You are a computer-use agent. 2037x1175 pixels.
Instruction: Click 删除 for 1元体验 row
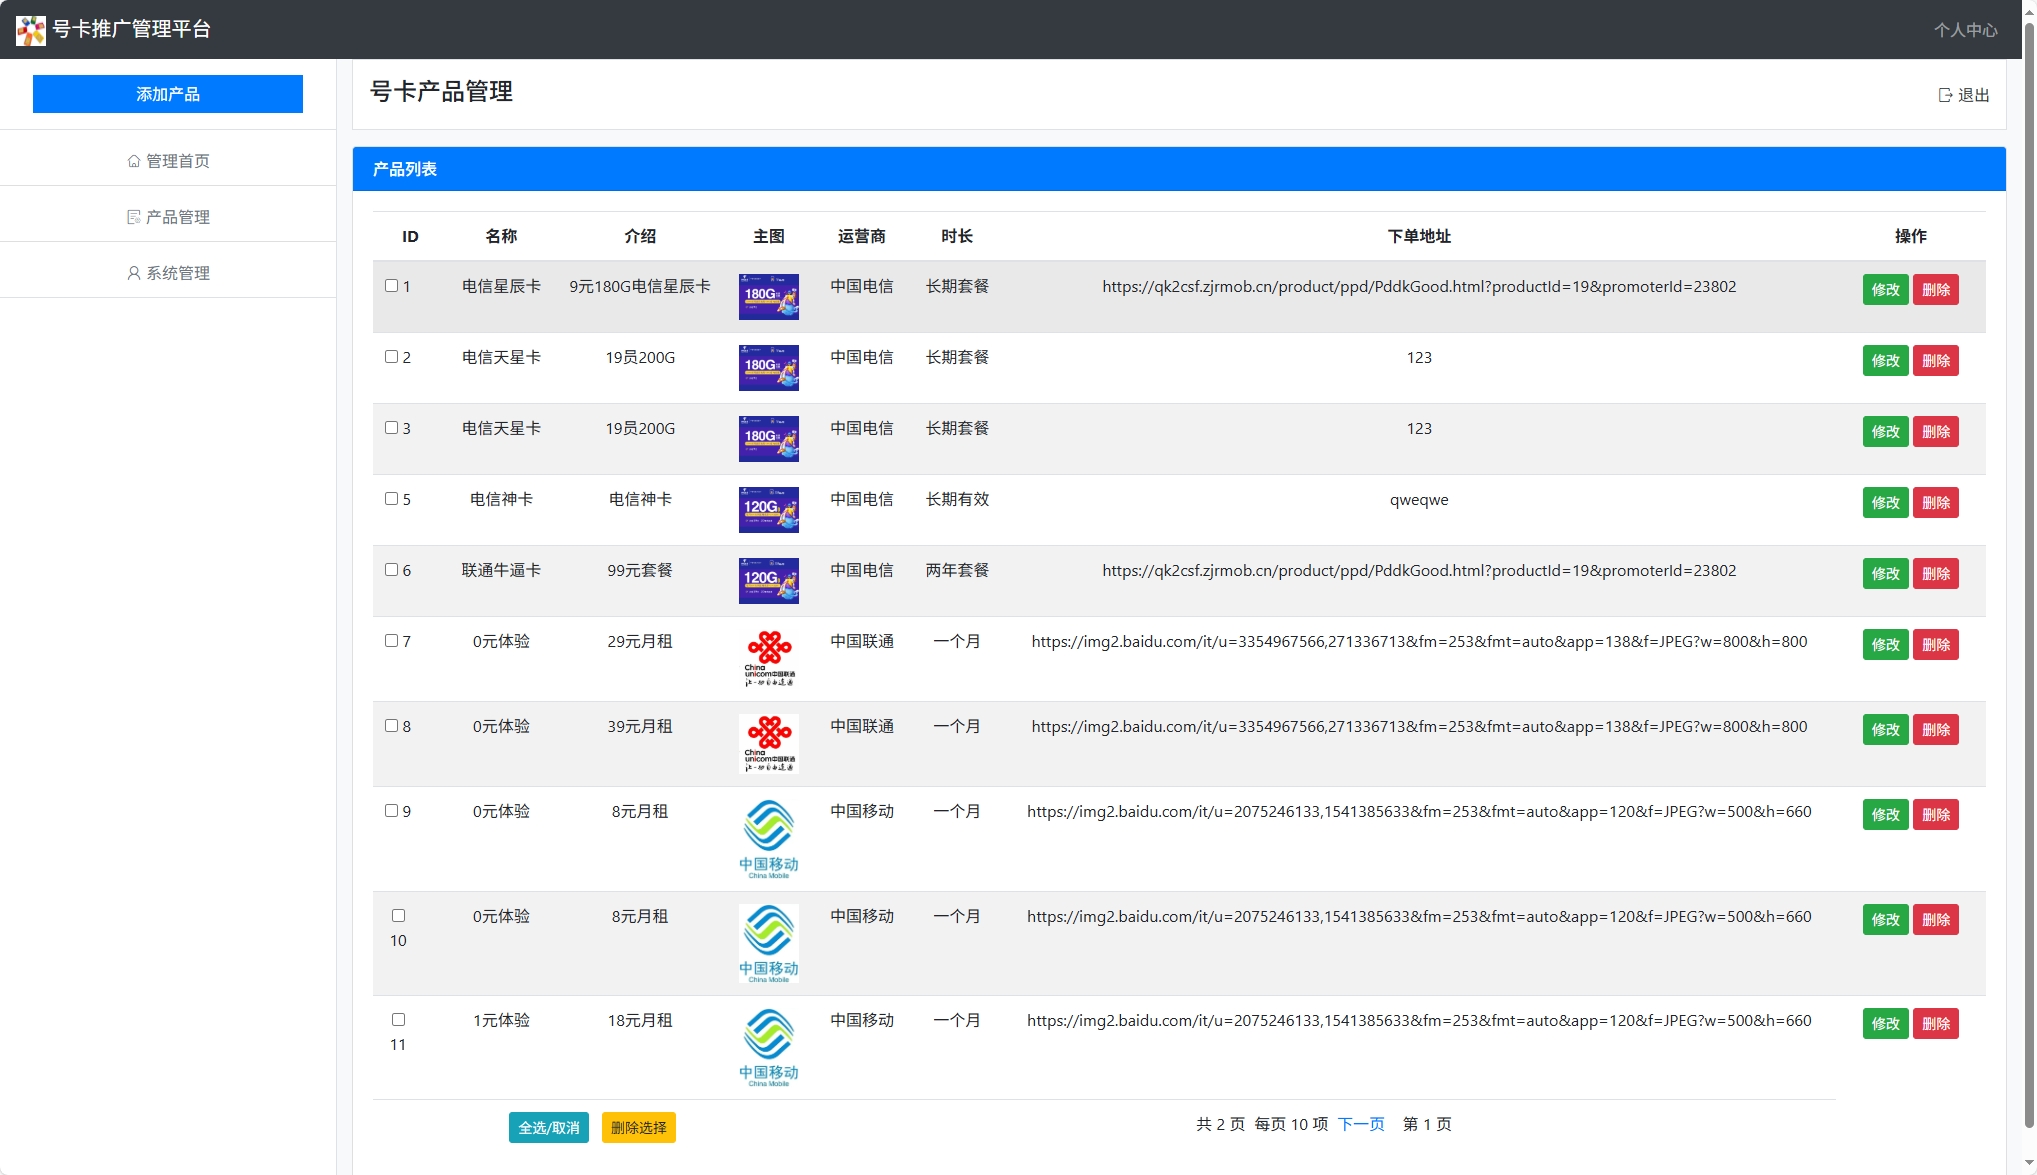coord(1936,1024)
